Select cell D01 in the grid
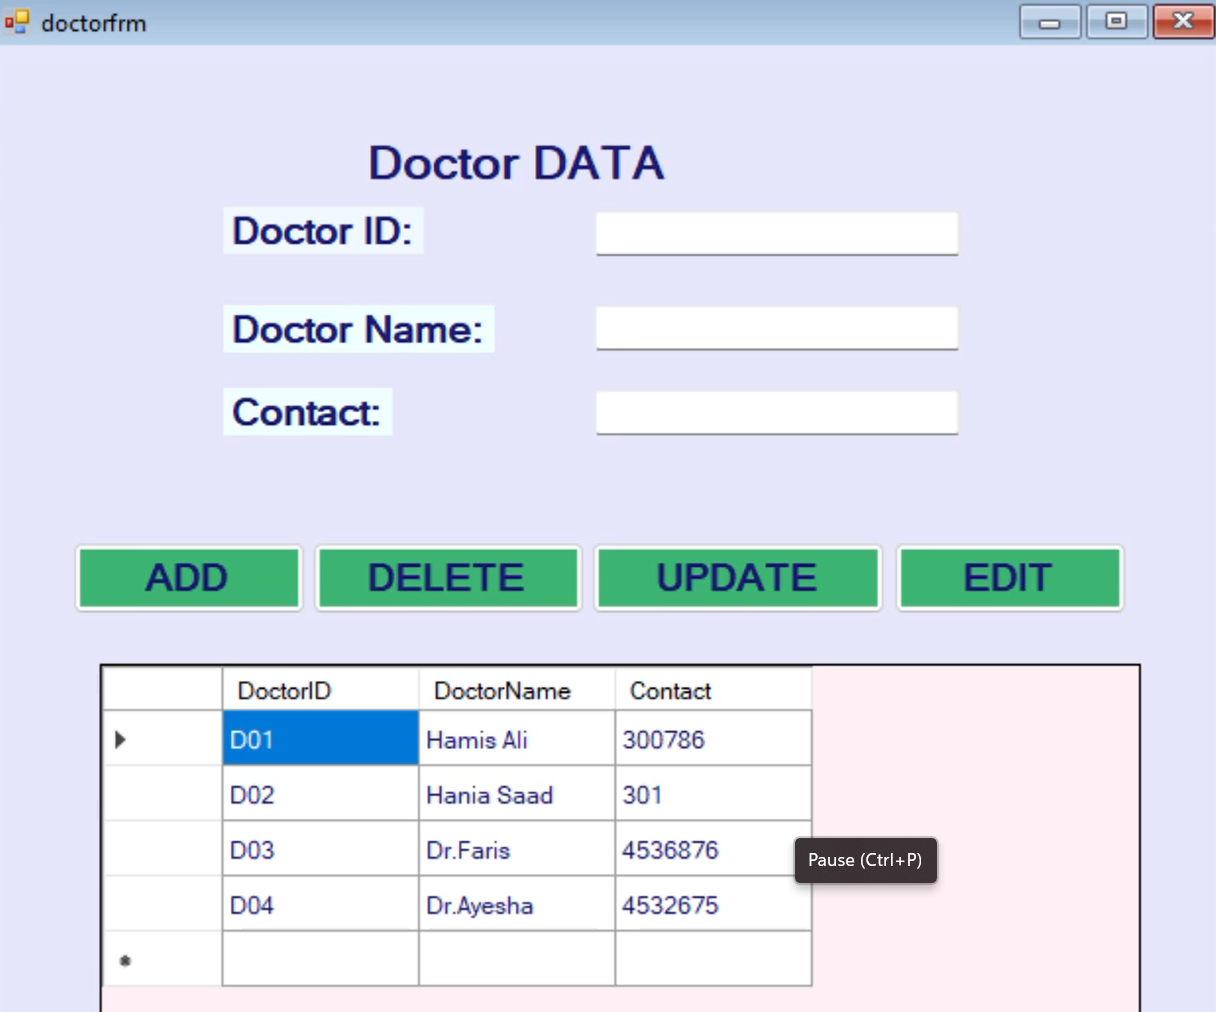1216x1012 pixels. click(x=320, y=738)
